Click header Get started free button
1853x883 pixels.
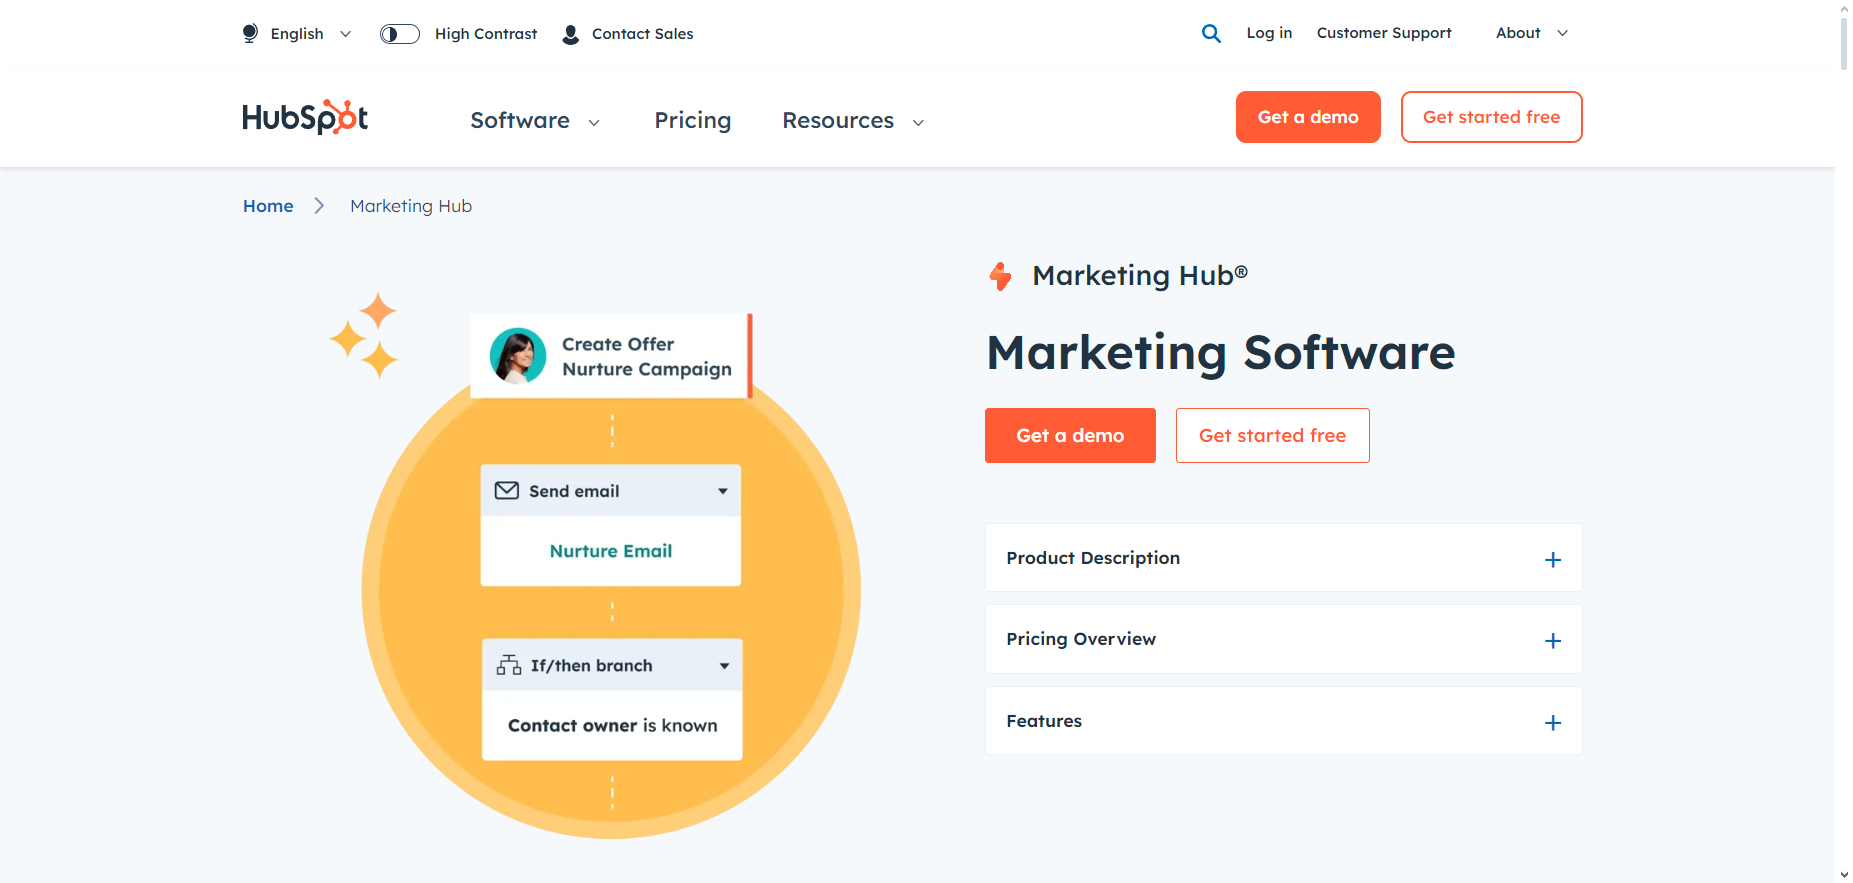coord(1491,117)
